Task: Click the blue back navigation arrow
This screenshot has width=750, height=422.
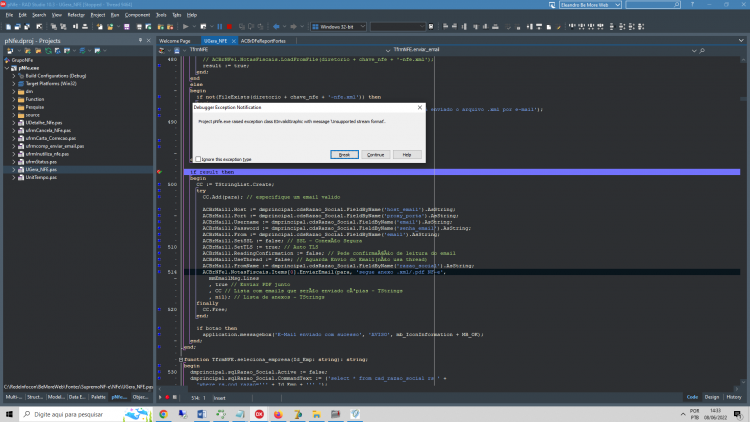Action: point(276,27)
